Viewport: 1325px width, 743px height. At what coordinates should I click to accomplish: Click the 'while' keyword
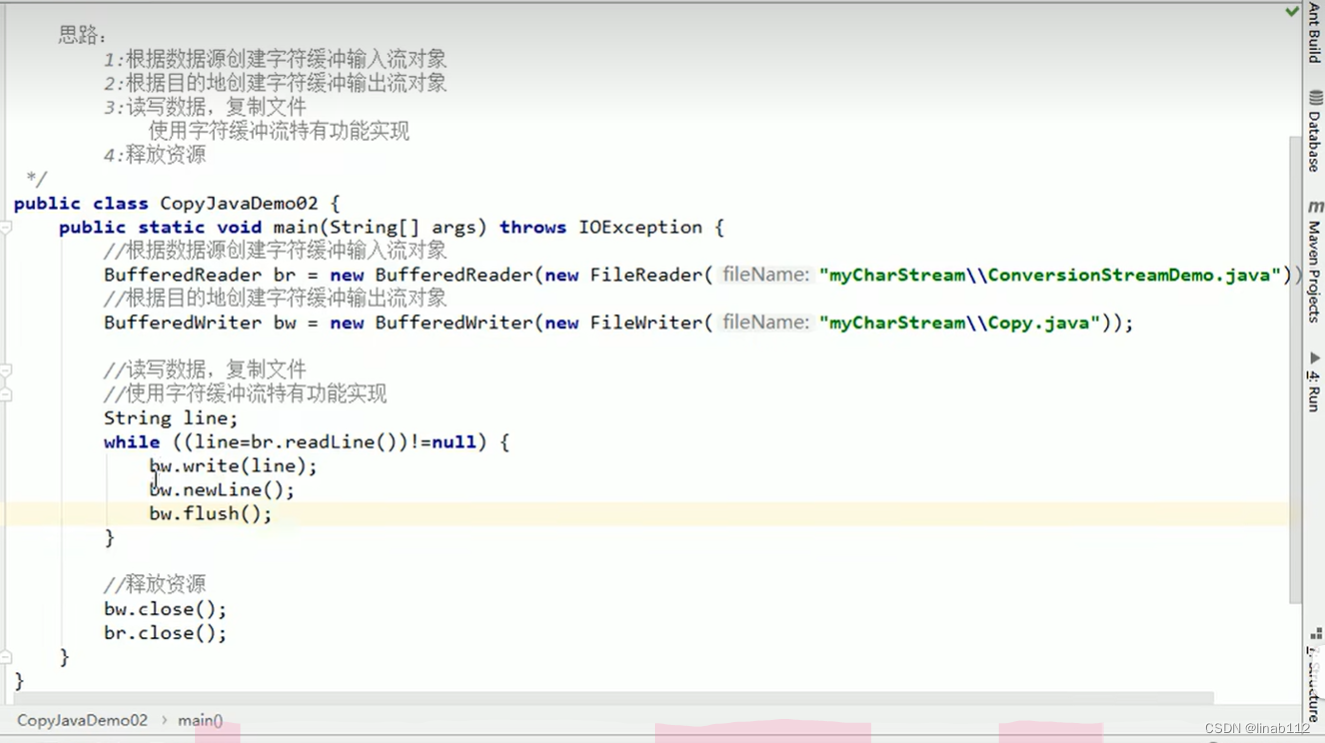(132, 442)
